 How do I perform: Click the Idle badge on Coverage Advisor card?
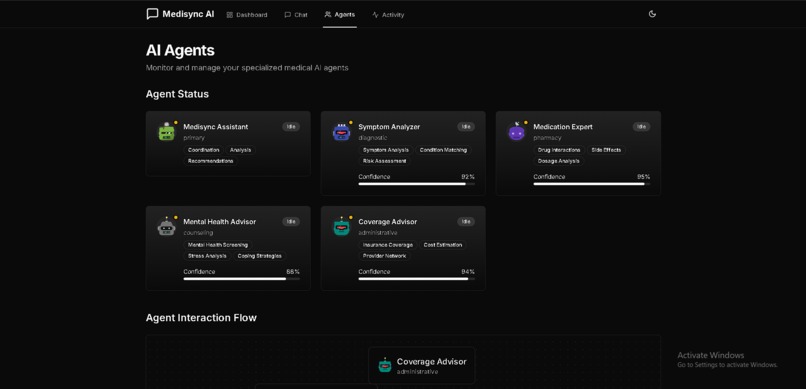point(466,221)
